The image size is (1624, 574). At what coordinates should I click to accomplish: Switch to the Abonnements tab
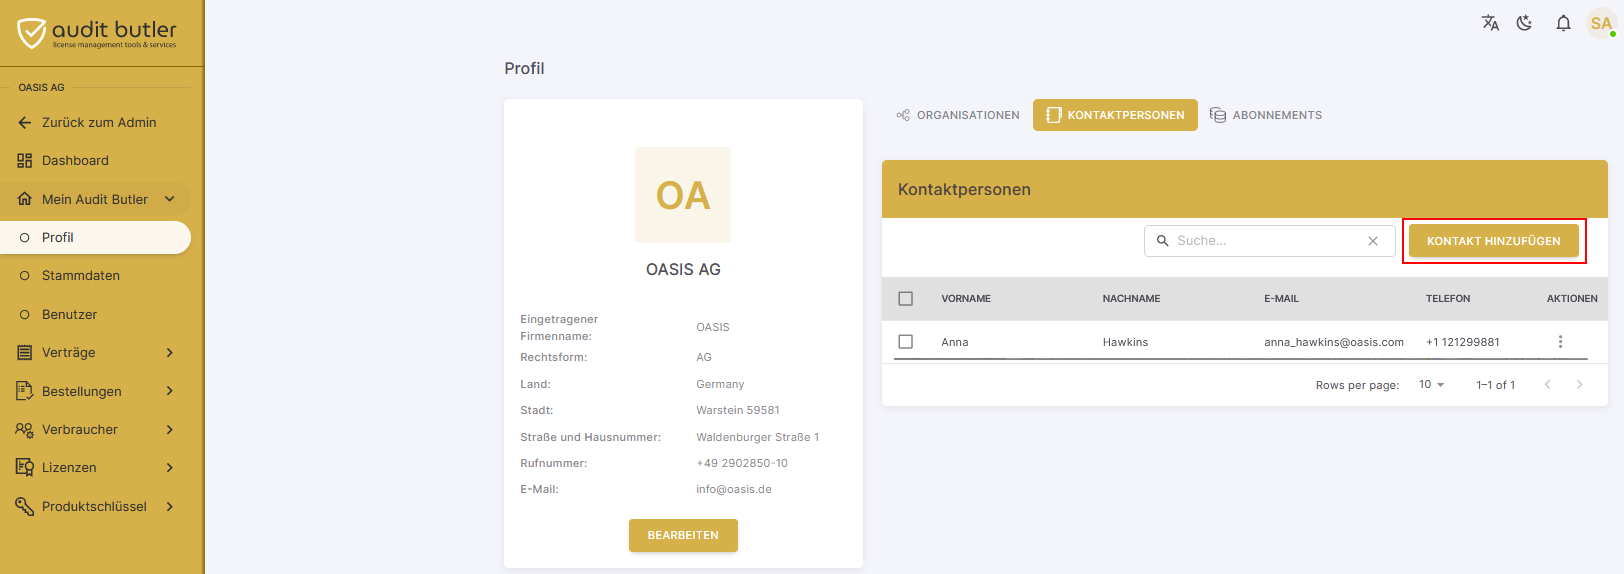pyautogui.click(x=1266, y=115)
